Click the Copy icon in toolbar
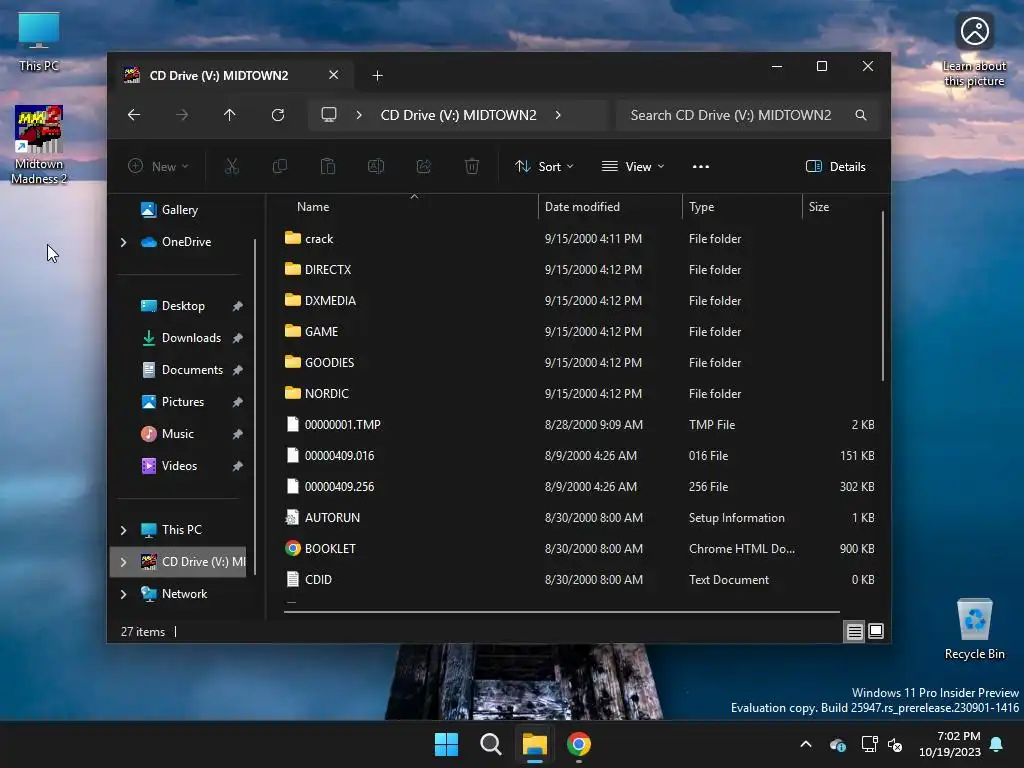 pyautogui.click(x=280, y=167)
